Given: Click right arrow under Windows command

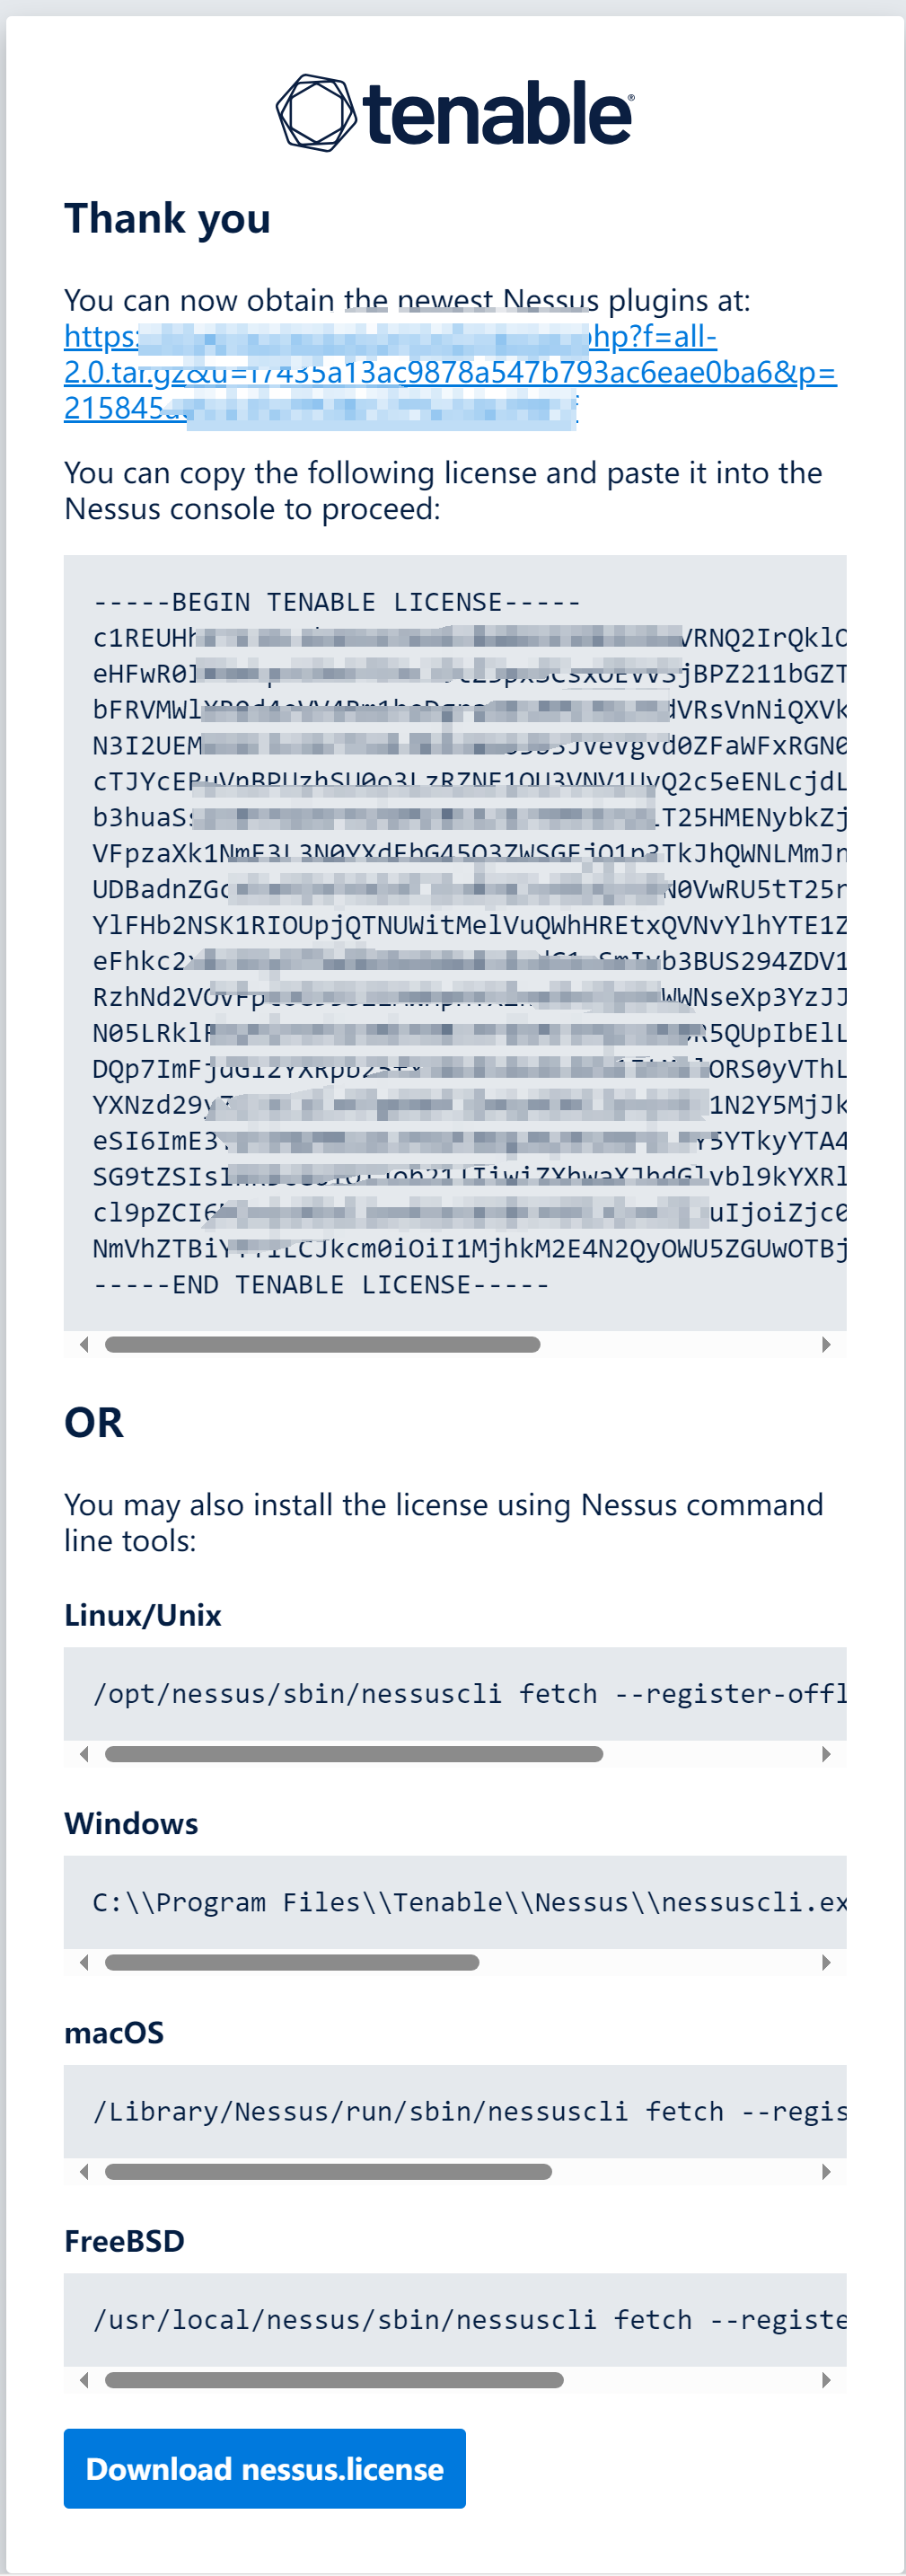Looking at the screenshot, I should [x=826, y=1962].
